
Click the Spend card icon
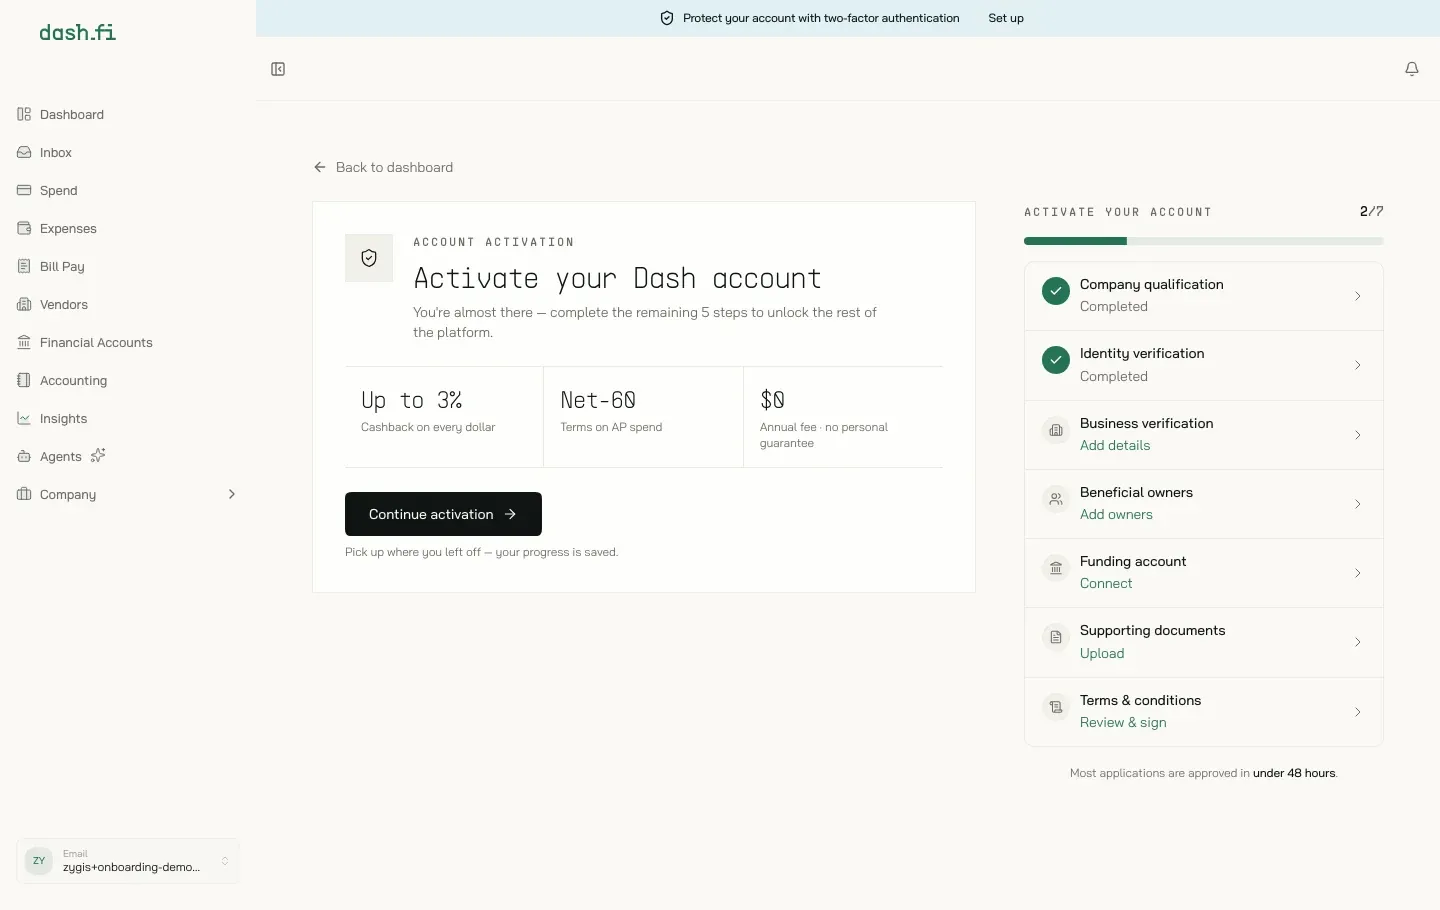tap(24, 190)
